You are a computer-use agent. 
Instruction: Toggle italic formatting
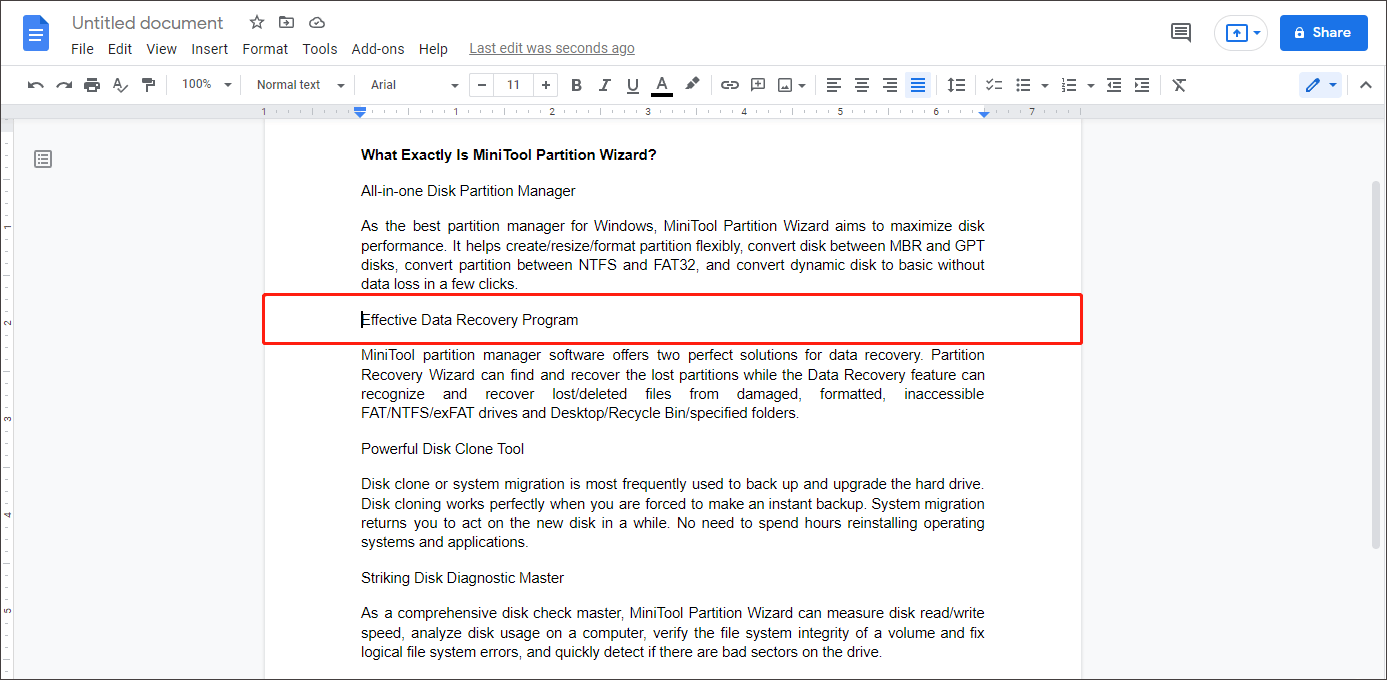tap(604, 85)
